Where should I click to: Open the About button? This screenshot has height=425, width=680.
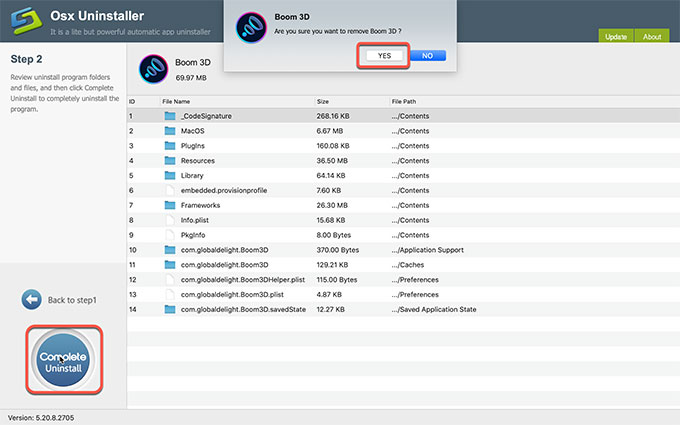(x=652, y=36)
